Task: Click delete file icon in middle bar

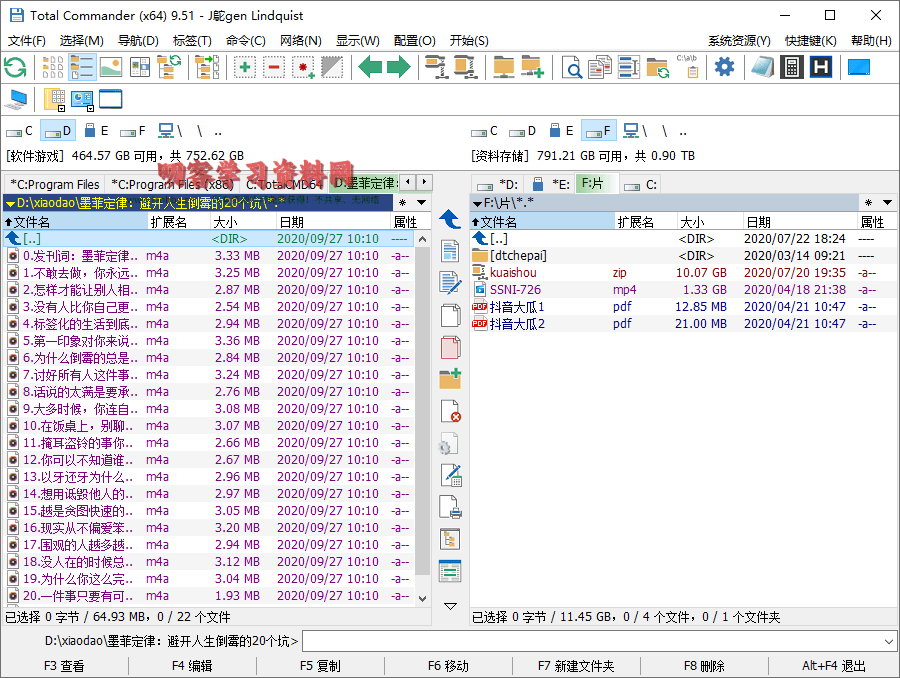Action: [450, 411]
